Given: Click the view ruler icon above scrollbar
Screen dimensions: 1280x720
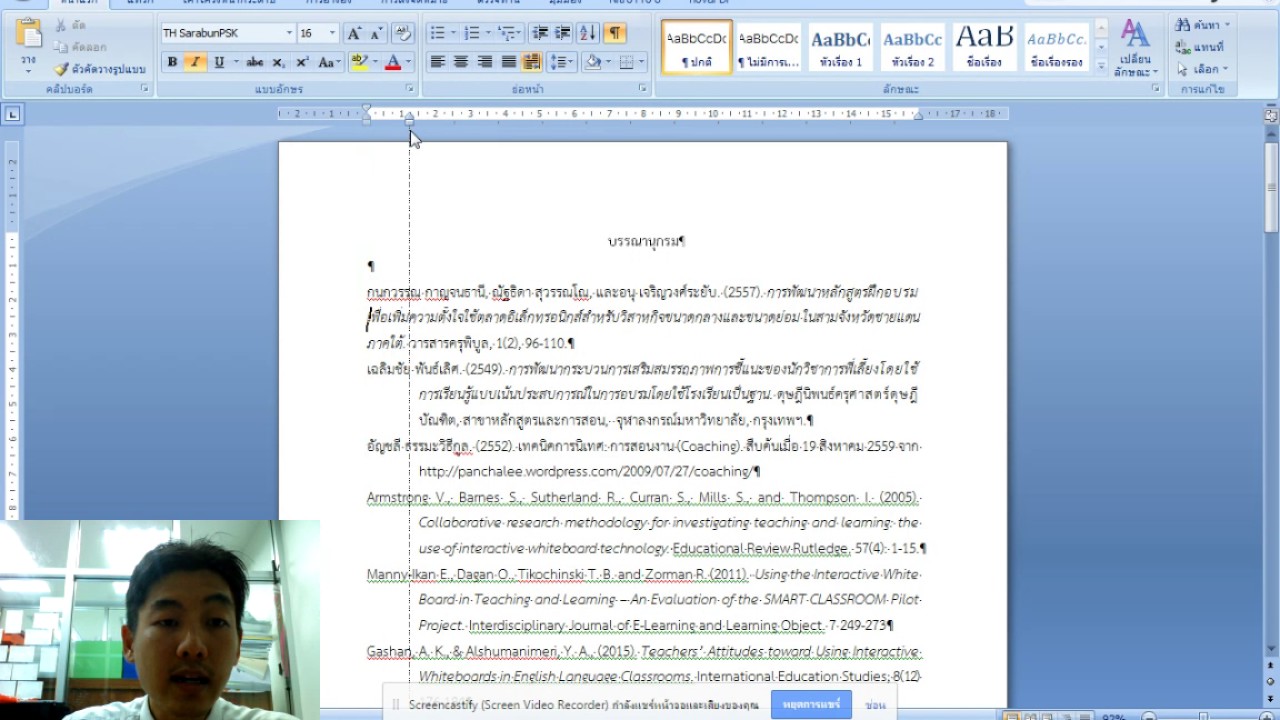Looking at the screenshot, I should click(1271, 115).
